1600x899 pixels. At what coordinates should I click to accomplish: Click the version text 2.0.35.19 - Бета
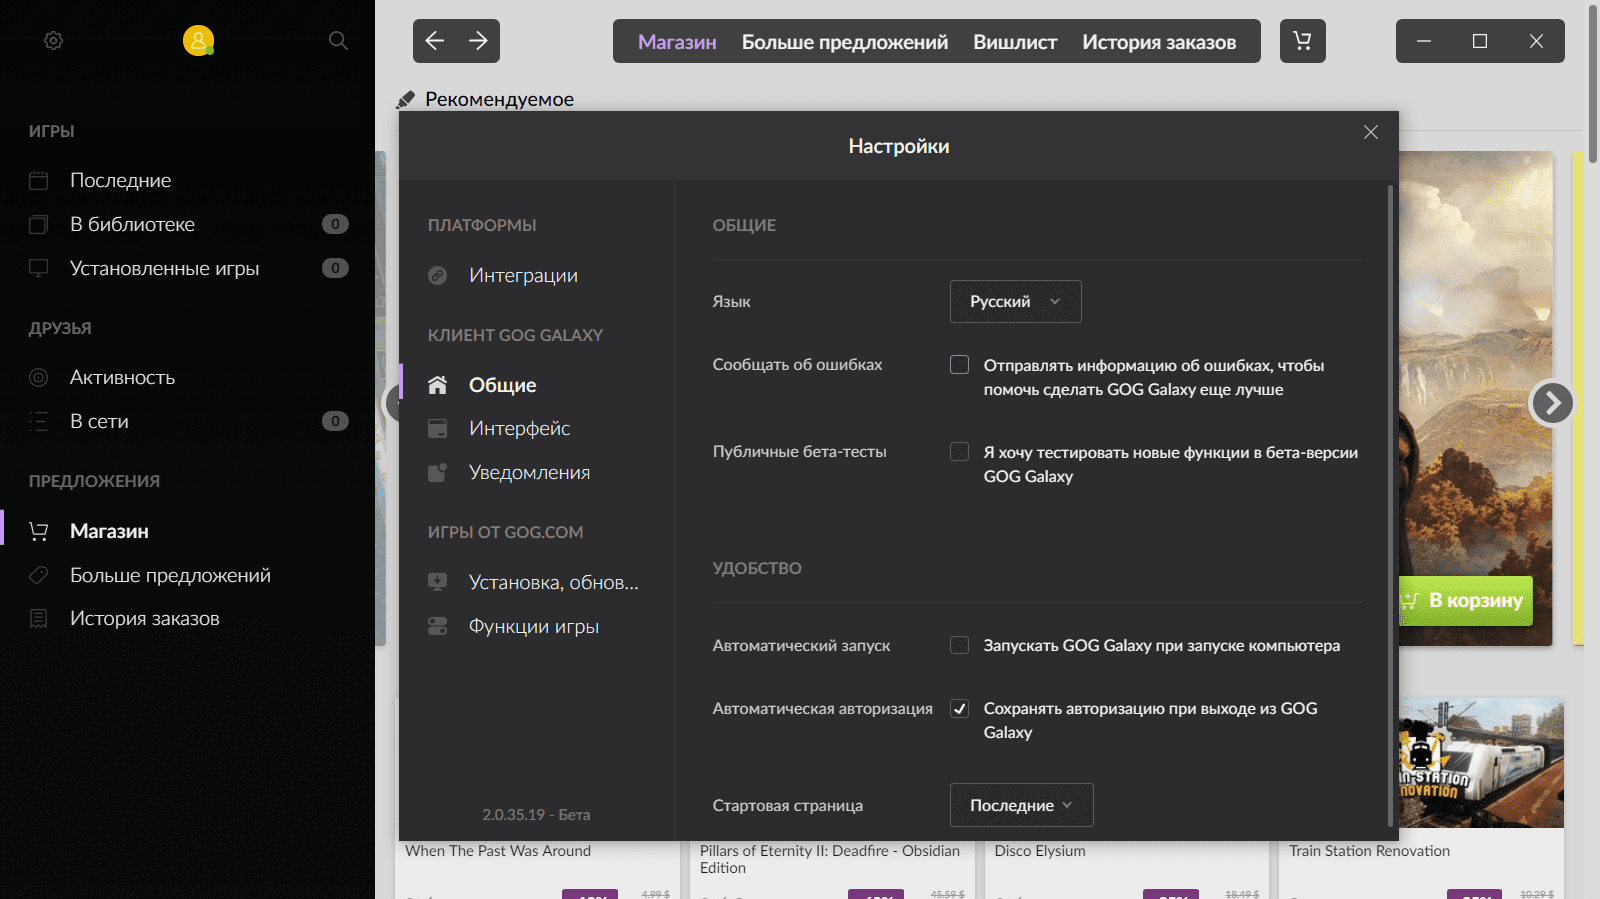pyautogui.click(x=536, y=815)
